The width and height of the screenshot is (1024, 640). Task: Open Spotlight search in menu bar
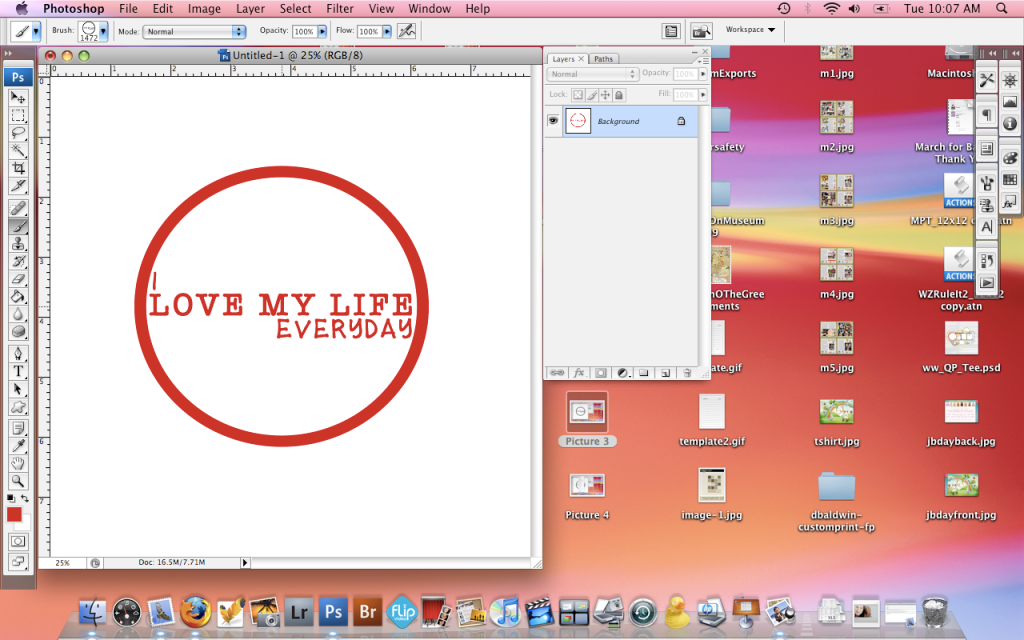1002,8
